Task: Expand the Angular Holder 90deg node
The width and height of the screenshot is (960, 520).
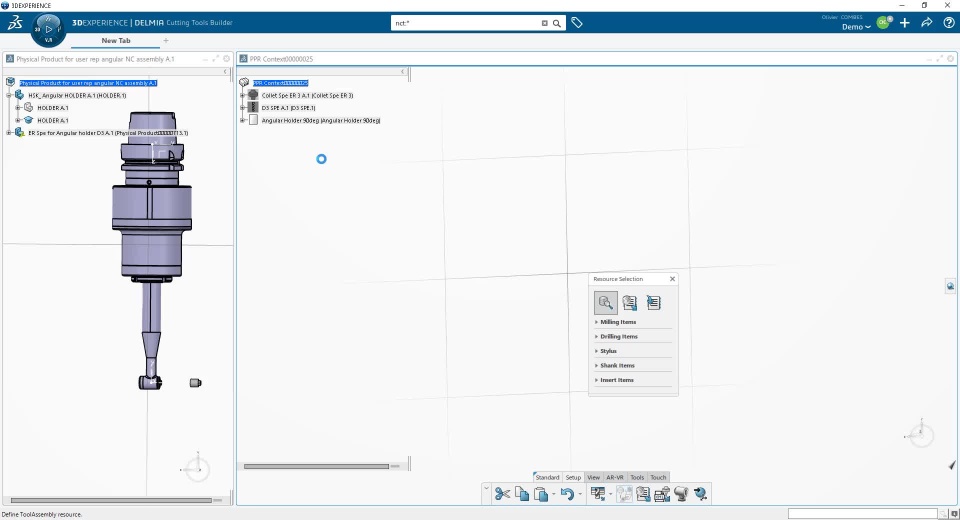Action: tap(242, 121)
